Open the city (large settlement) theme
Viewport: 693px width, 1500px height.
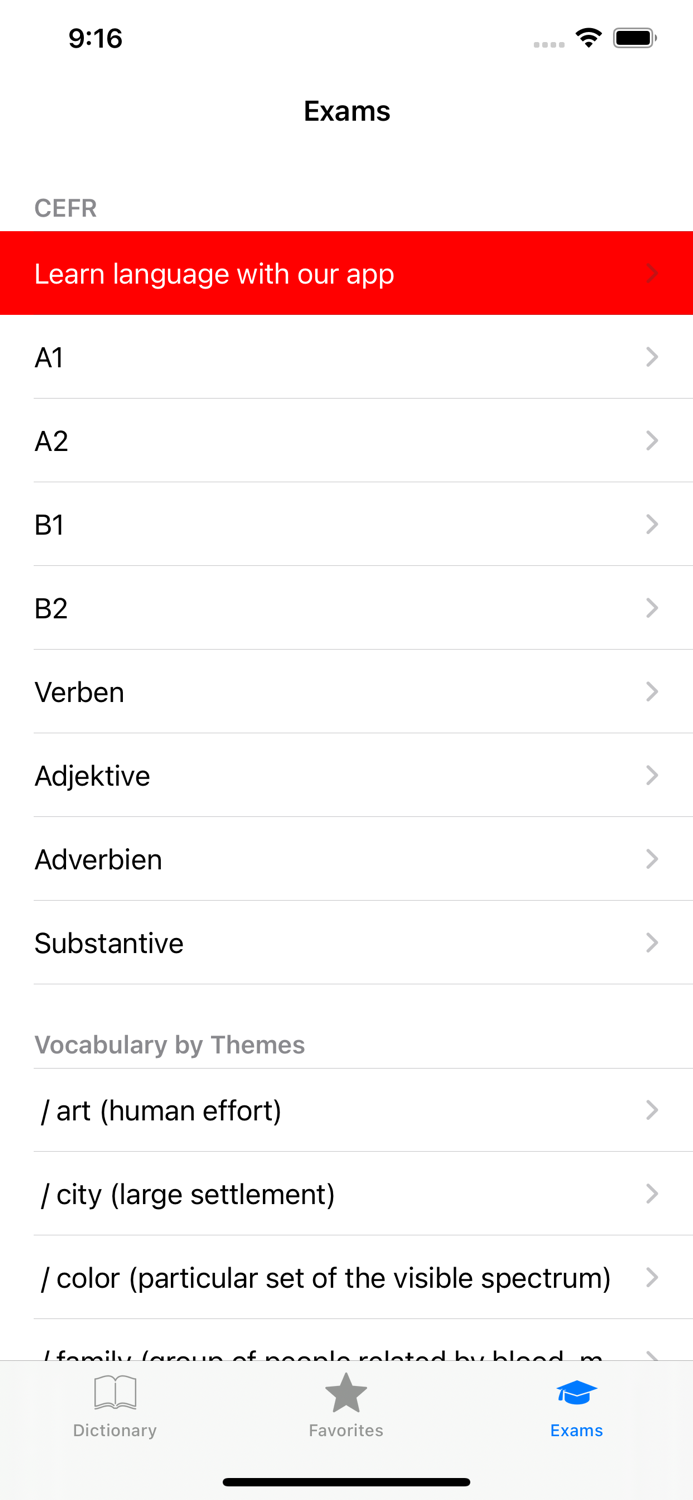(x=346, y=1194)
